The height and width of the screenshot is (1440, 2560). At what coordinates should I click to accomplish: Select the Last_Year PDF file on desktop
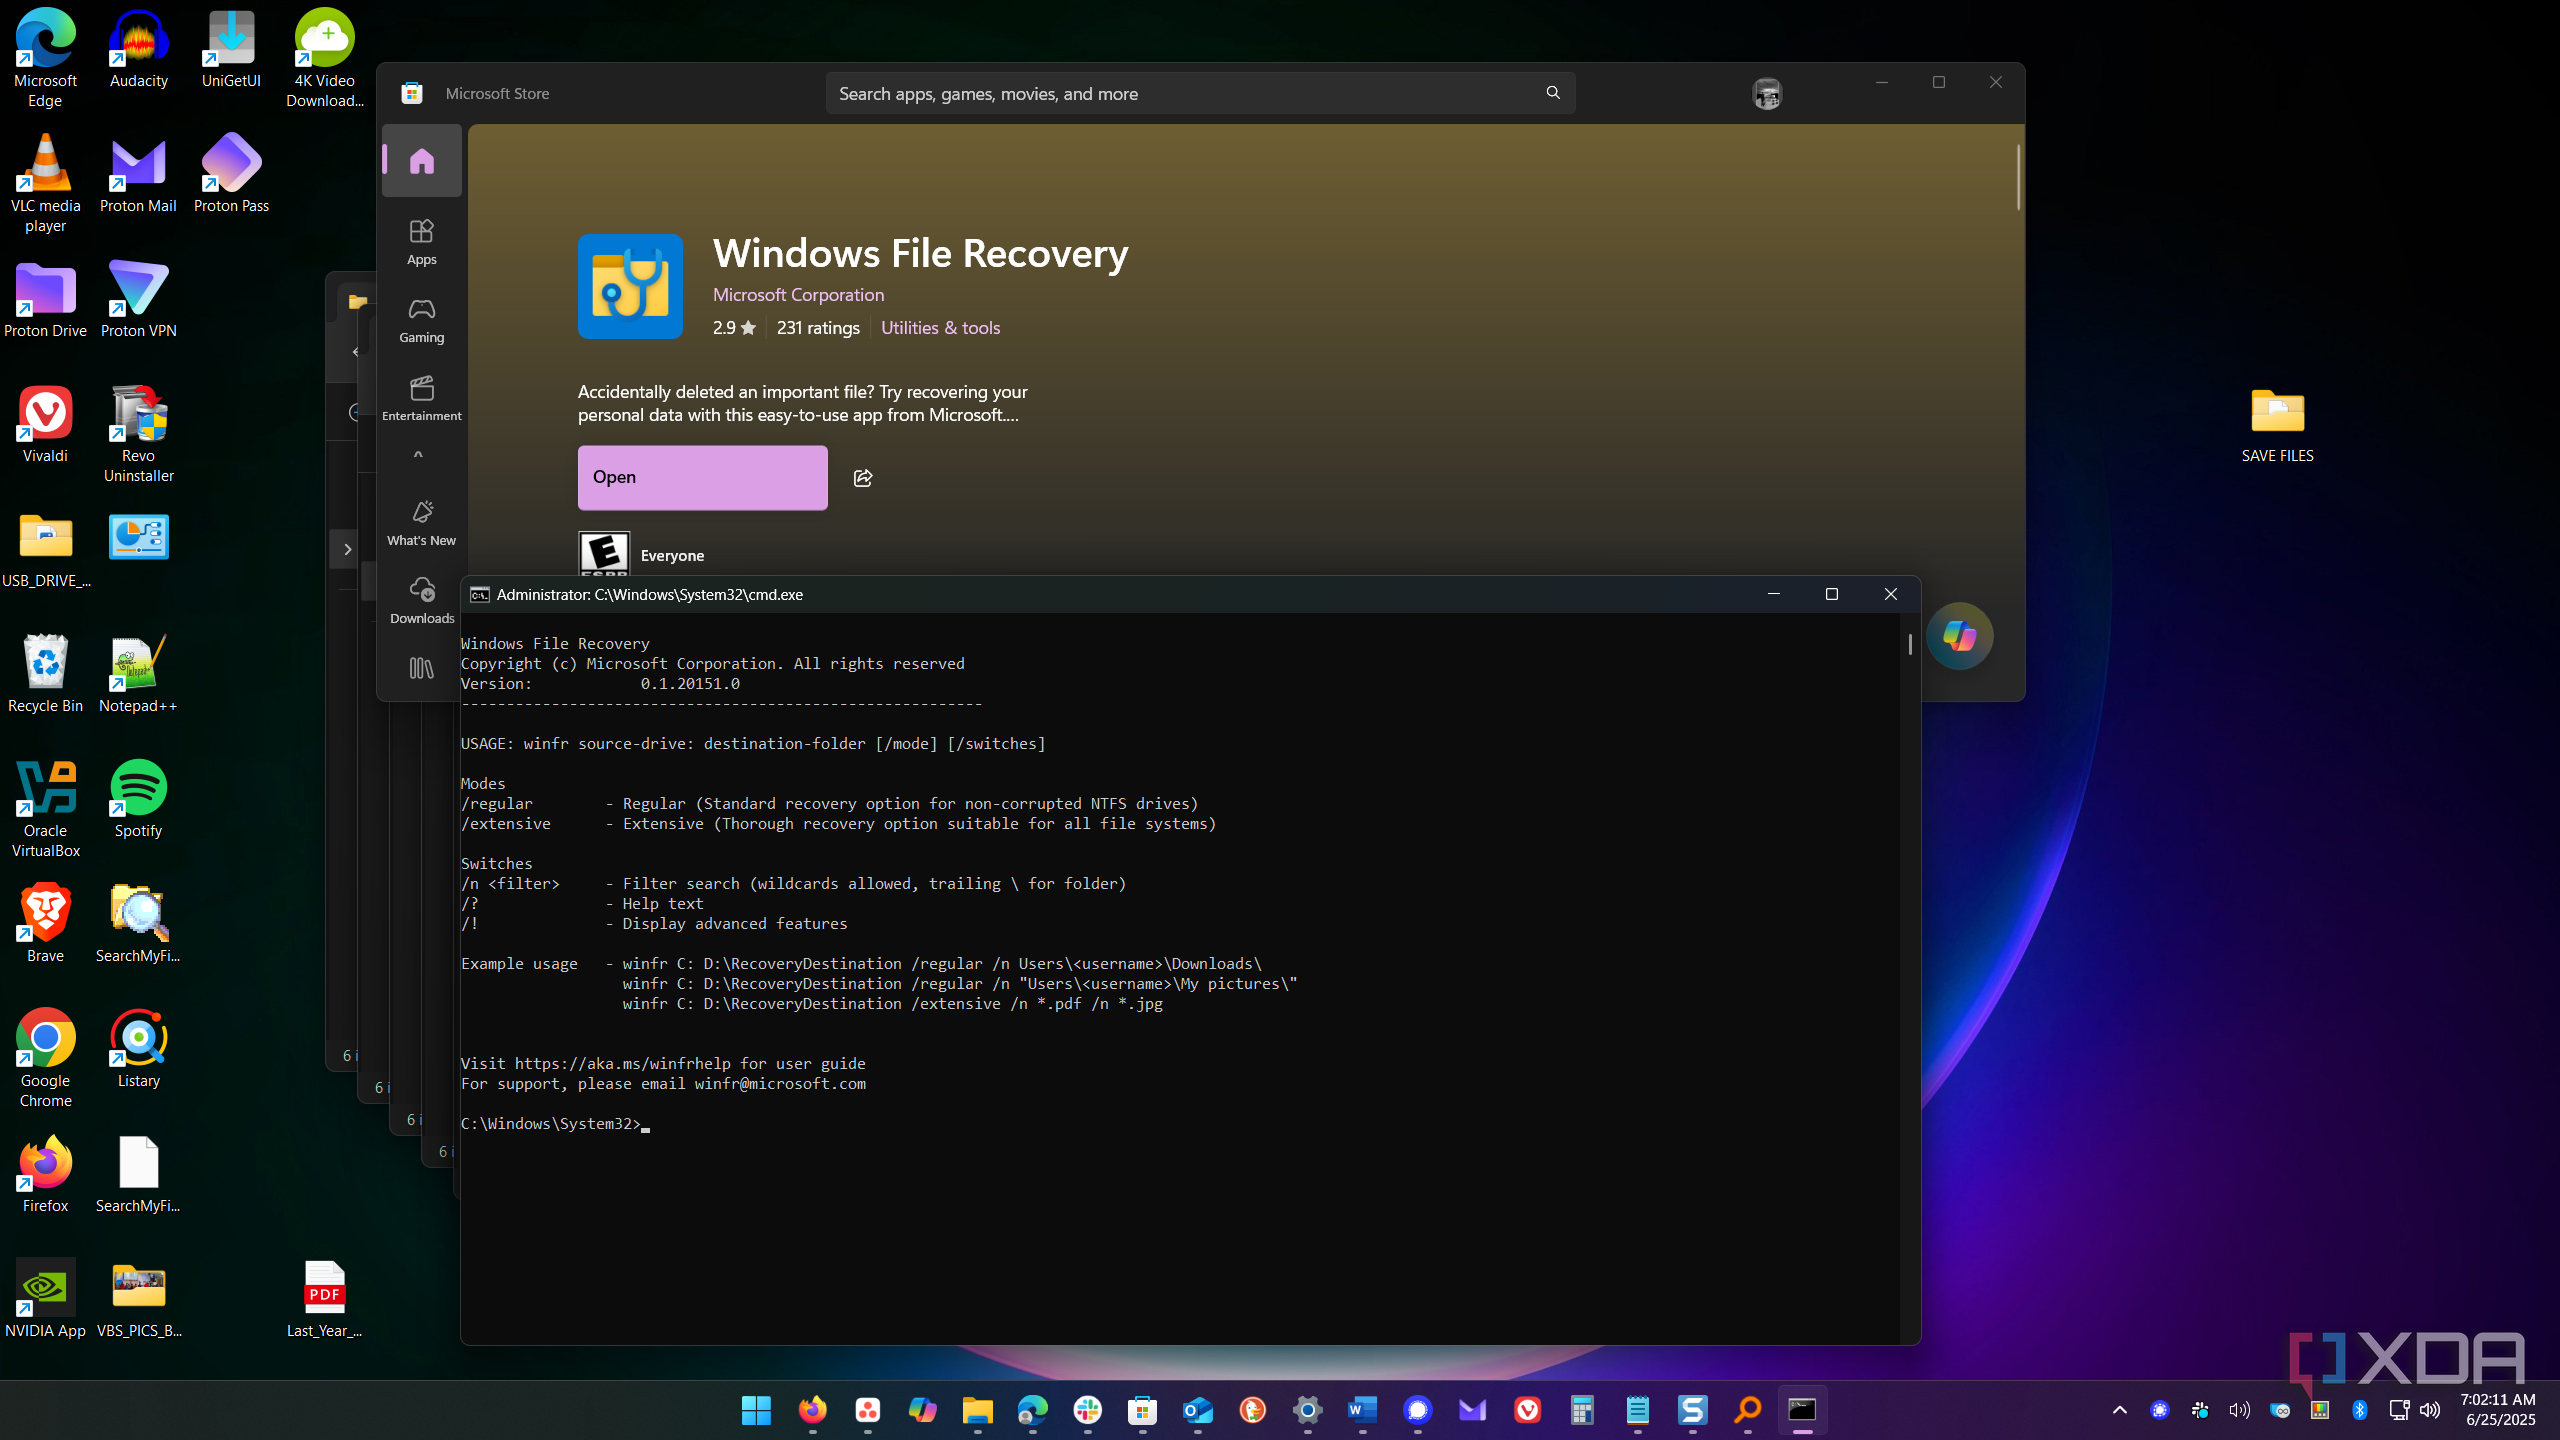[324, 1298]
